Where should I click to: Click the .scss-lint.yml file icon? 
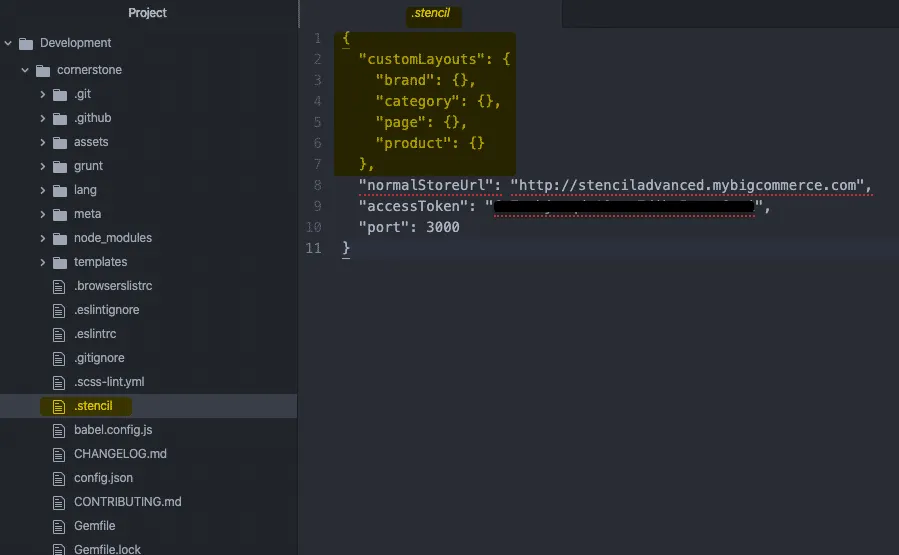click(59, 382)
